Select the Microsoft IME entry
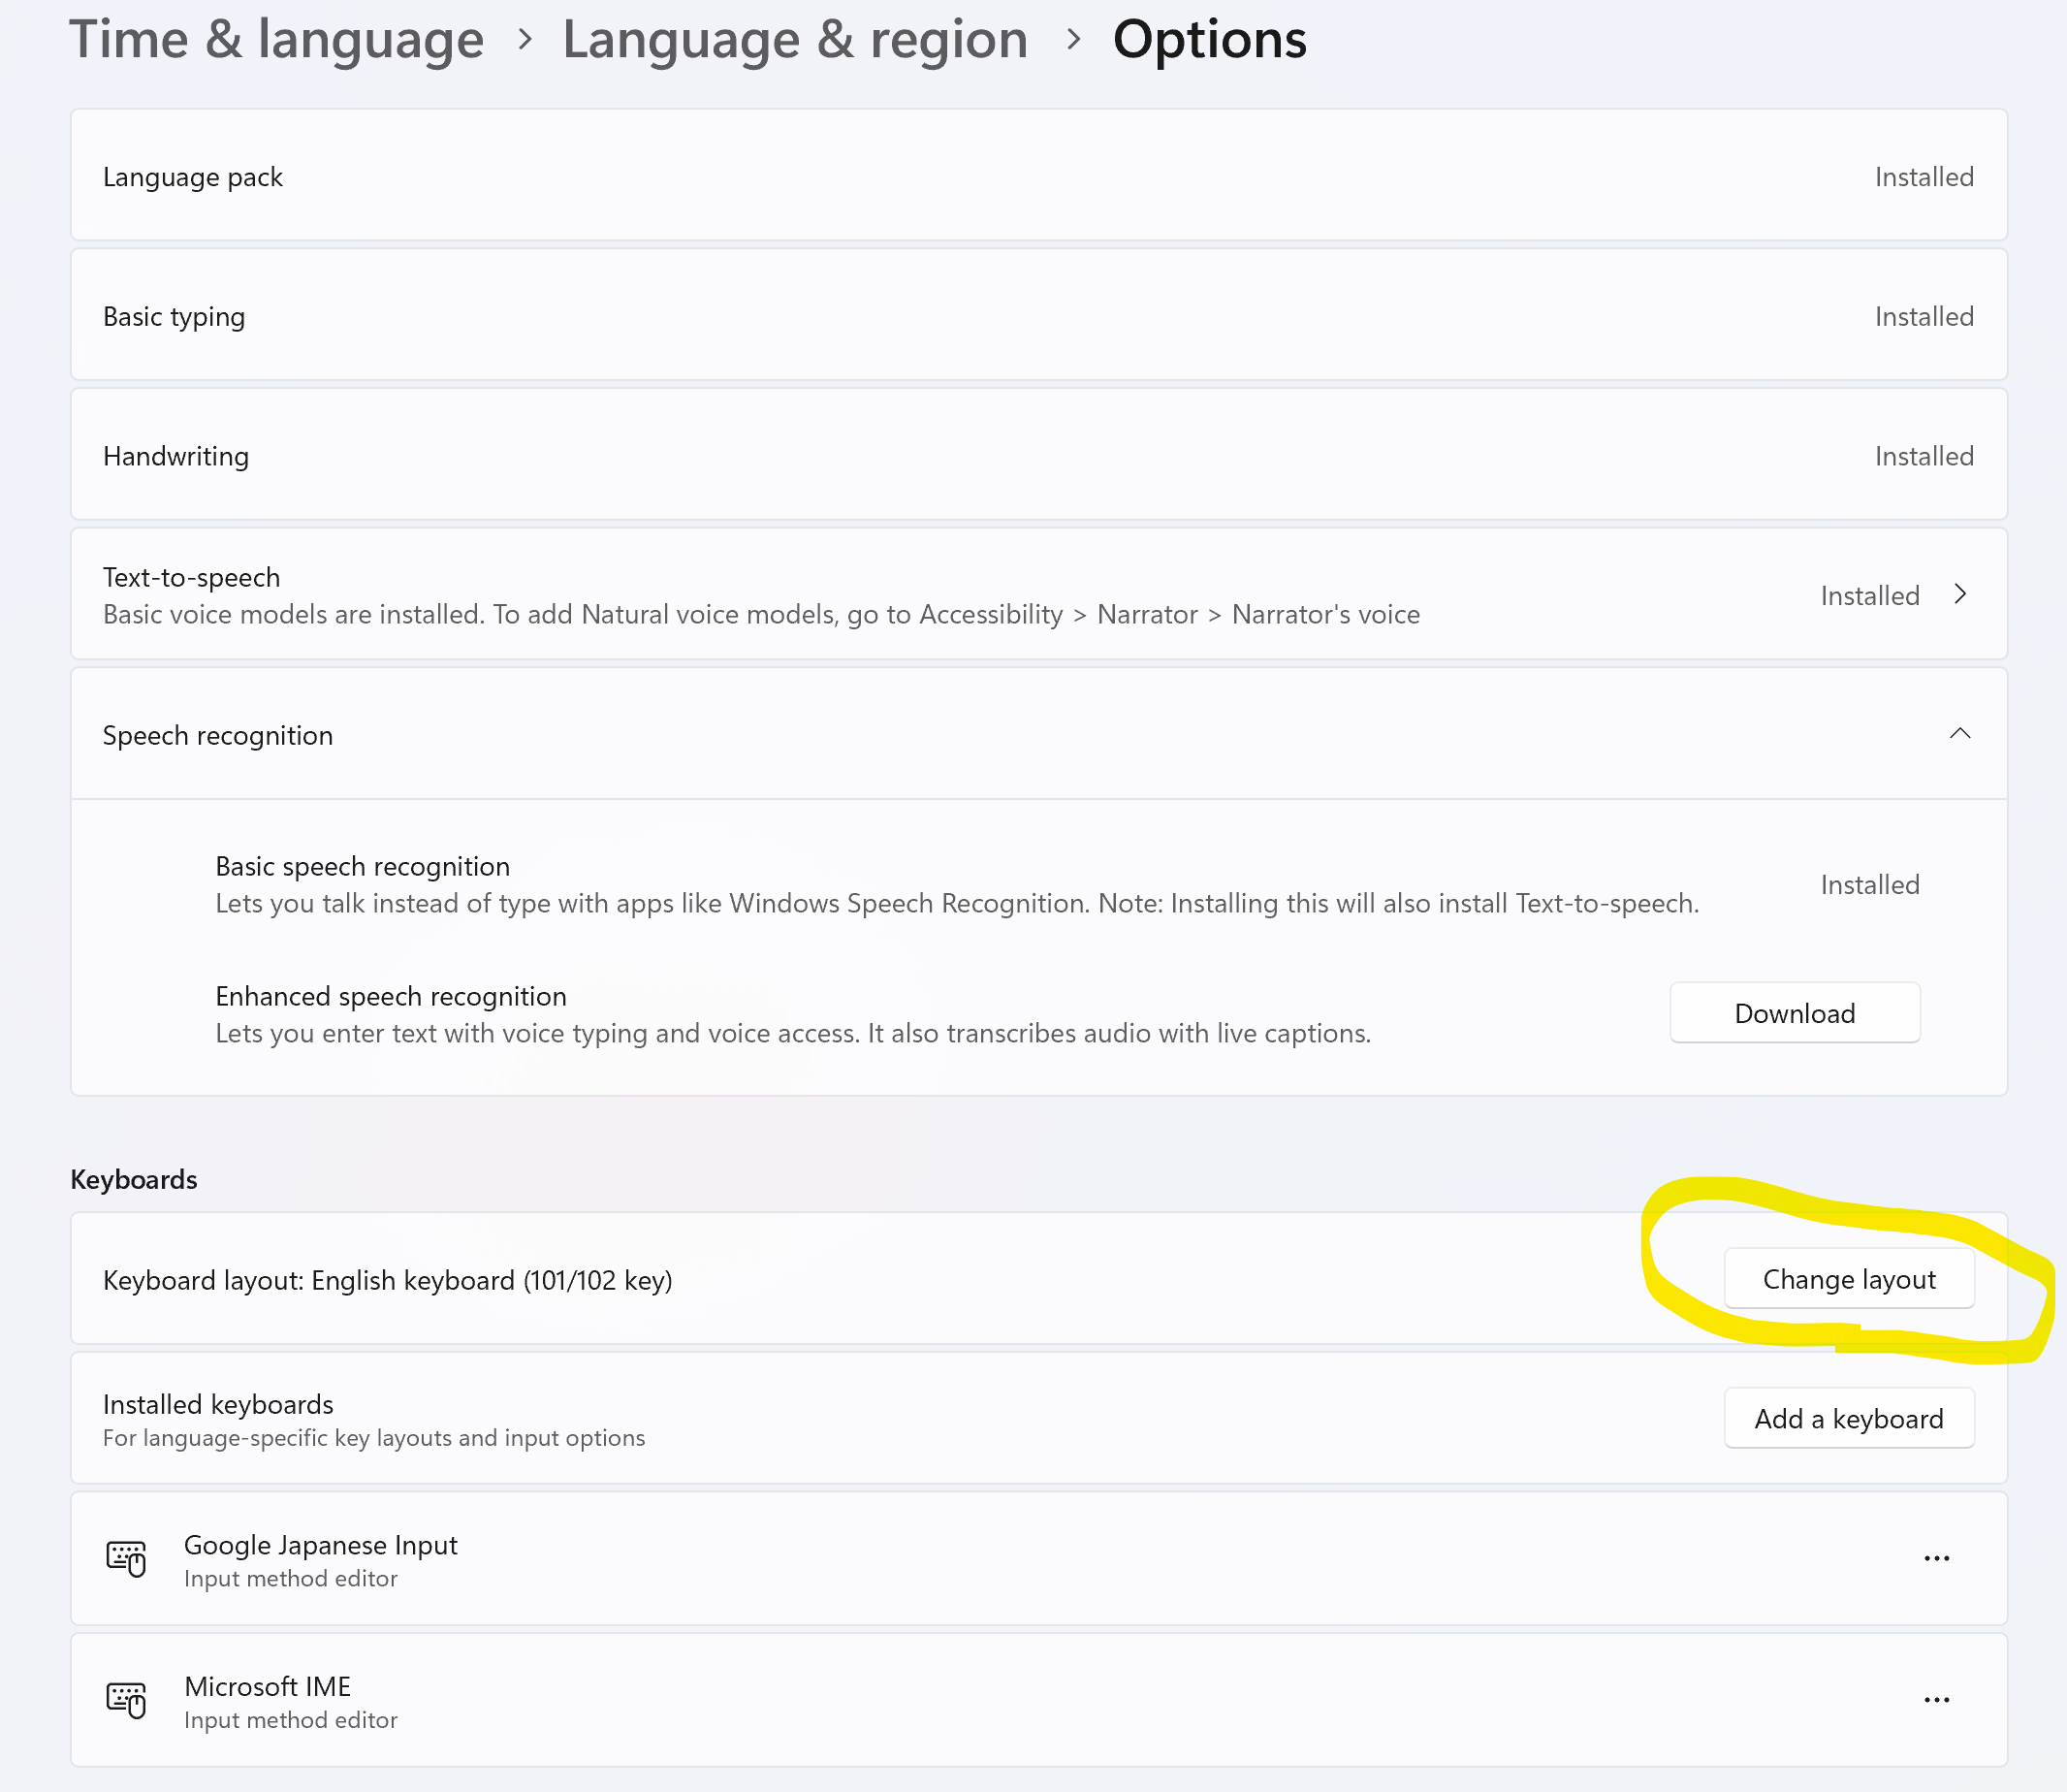Screen dimensions: 2067x1792 click(x=268, y=1687)
